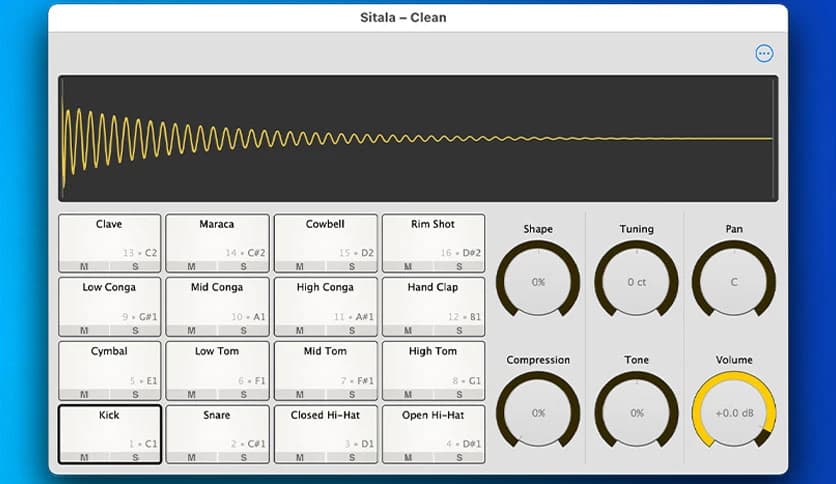Click the Rim Shot note label 16 • D#2
The image size is (836, 484).
coord(461,253)
